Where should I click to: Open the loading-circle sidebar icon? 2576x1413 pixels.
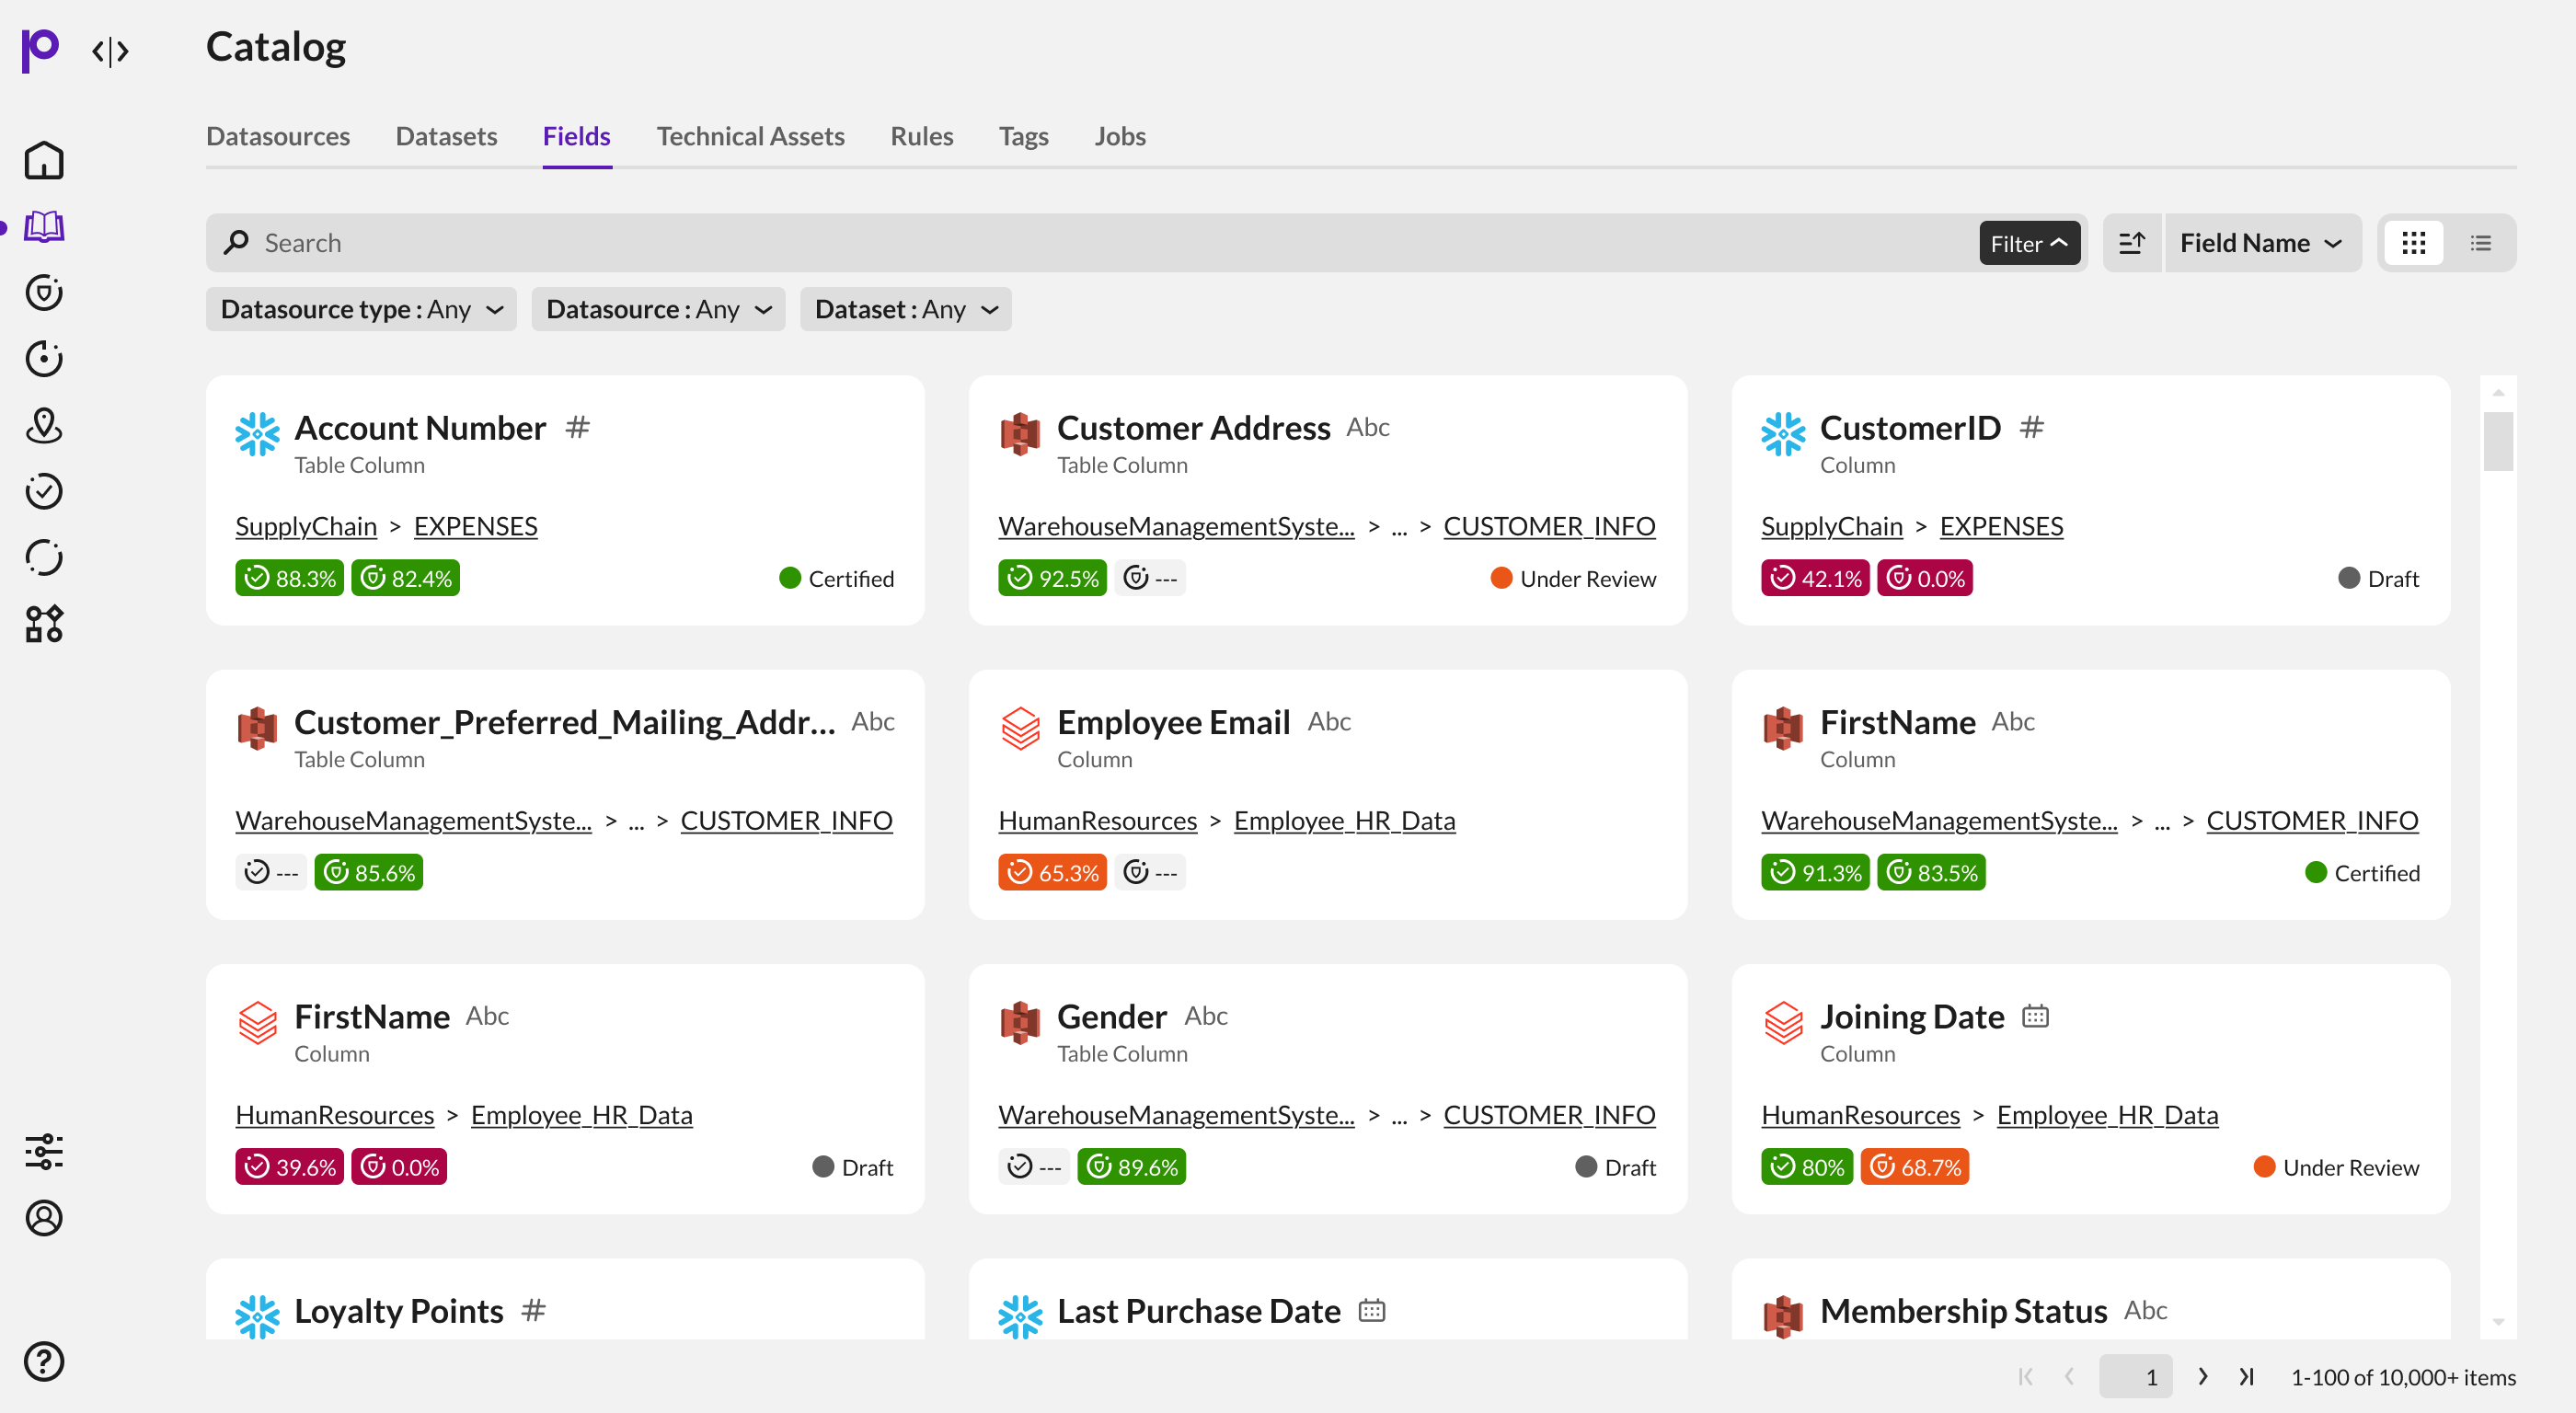point(44,557)
